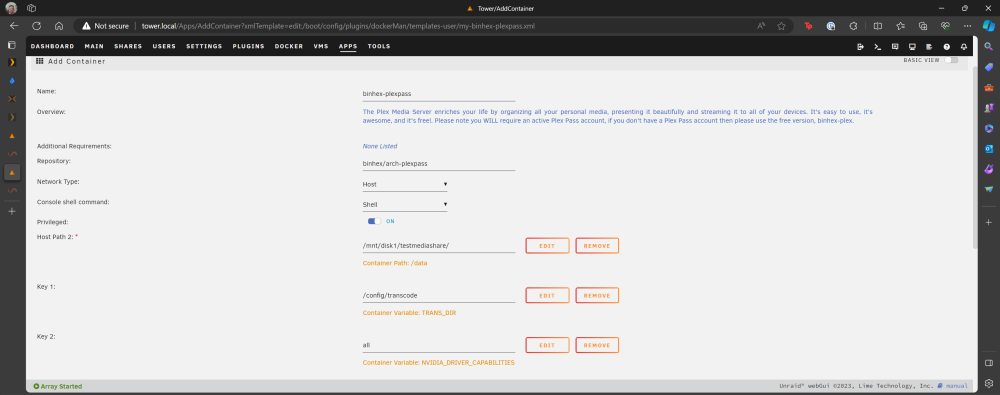Open the log file icon
This screenshot has width=1000, height=395.
(x=929, y=47)
